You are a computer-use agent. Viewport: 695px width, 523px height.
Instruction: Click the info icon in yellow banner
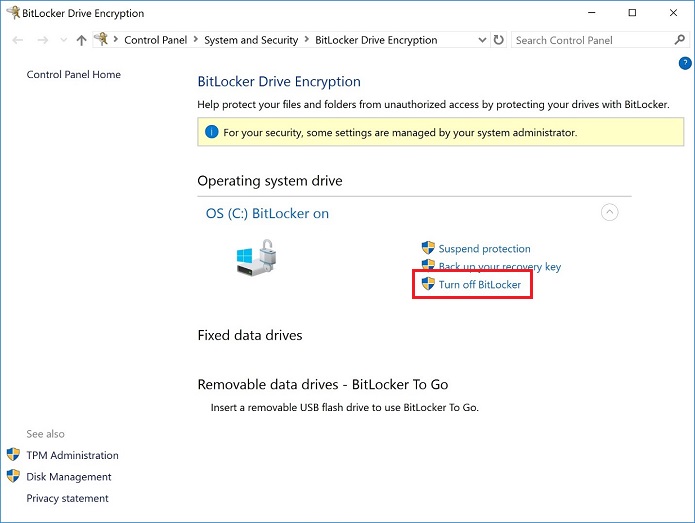point(211,132)
